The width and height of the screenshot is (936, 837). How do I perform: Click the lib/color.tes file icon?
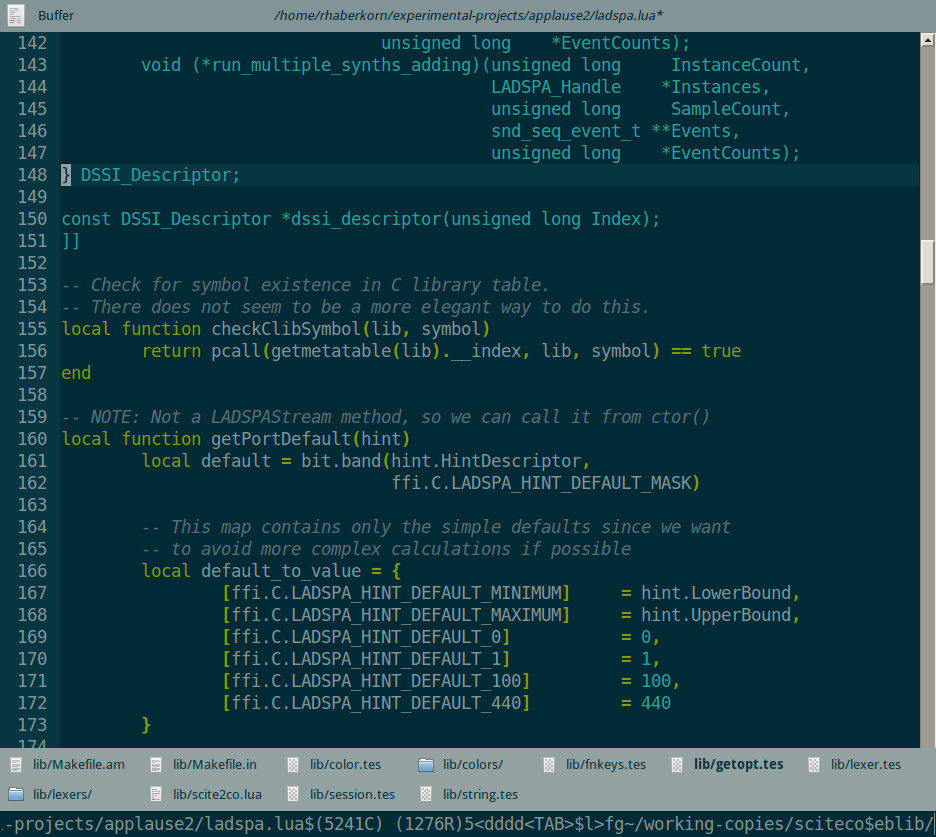click(x=293, y=765)
